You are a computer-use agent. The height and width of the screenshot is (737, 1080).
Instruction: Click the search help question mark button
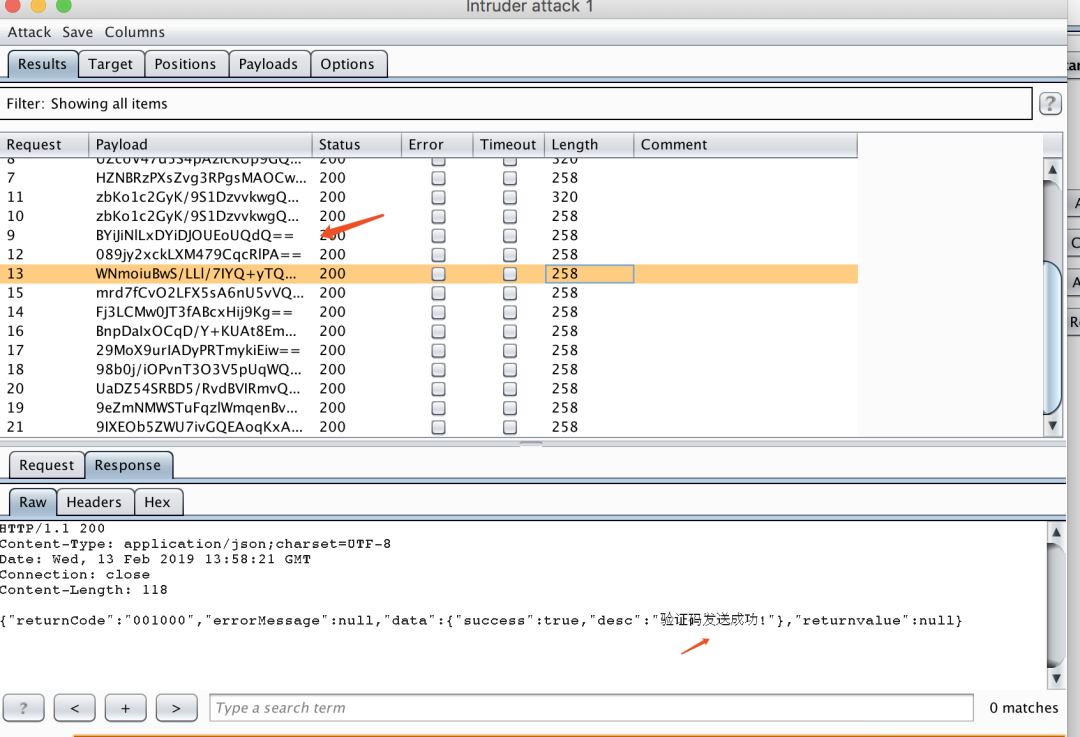tap(24, 708)
